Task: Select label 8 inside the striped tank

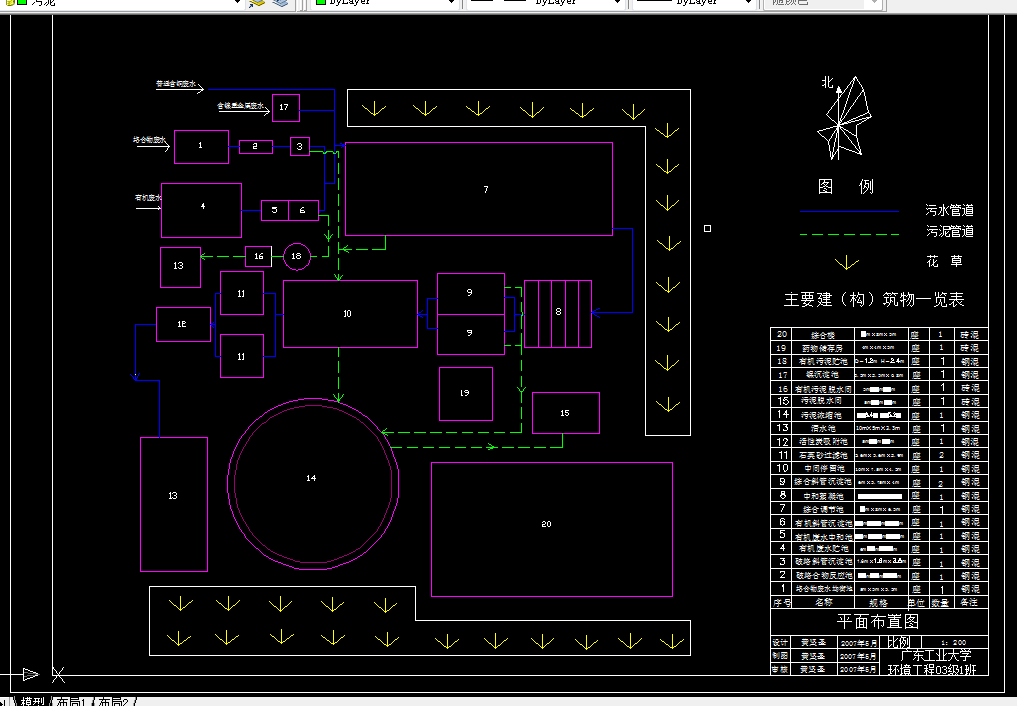Action: [558, 312]
